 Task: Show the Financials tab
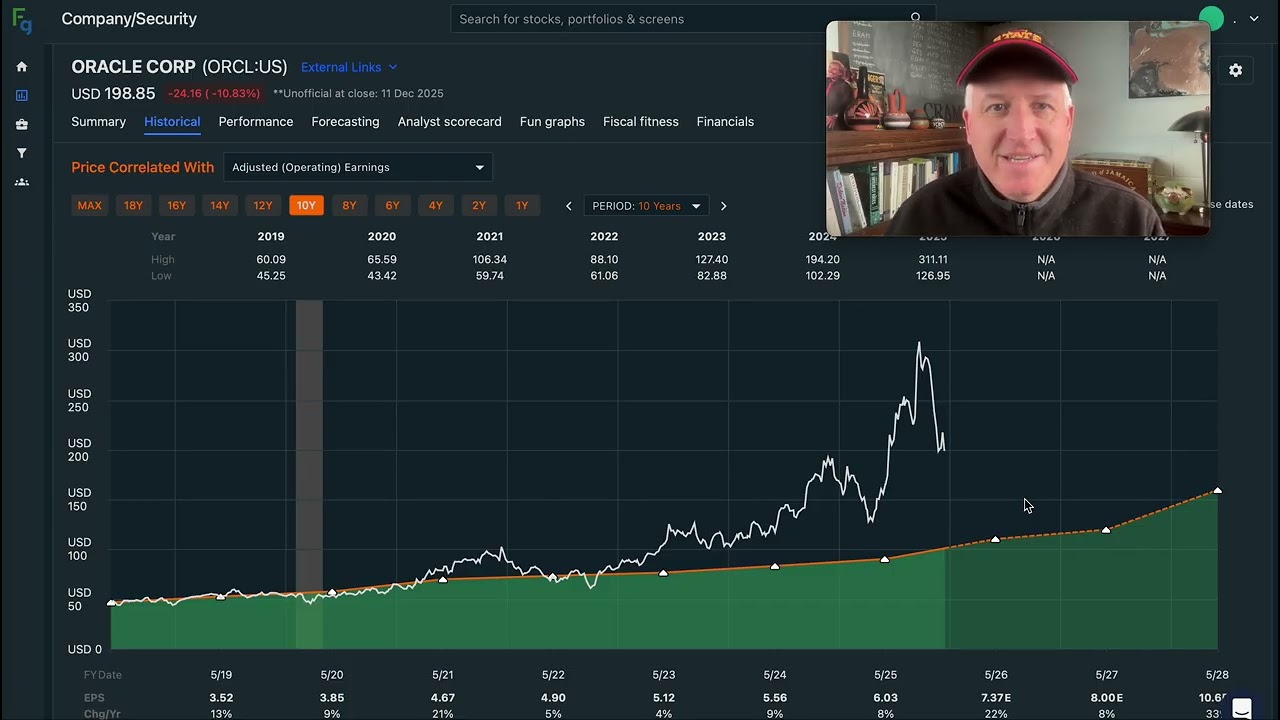pos(725,122)
